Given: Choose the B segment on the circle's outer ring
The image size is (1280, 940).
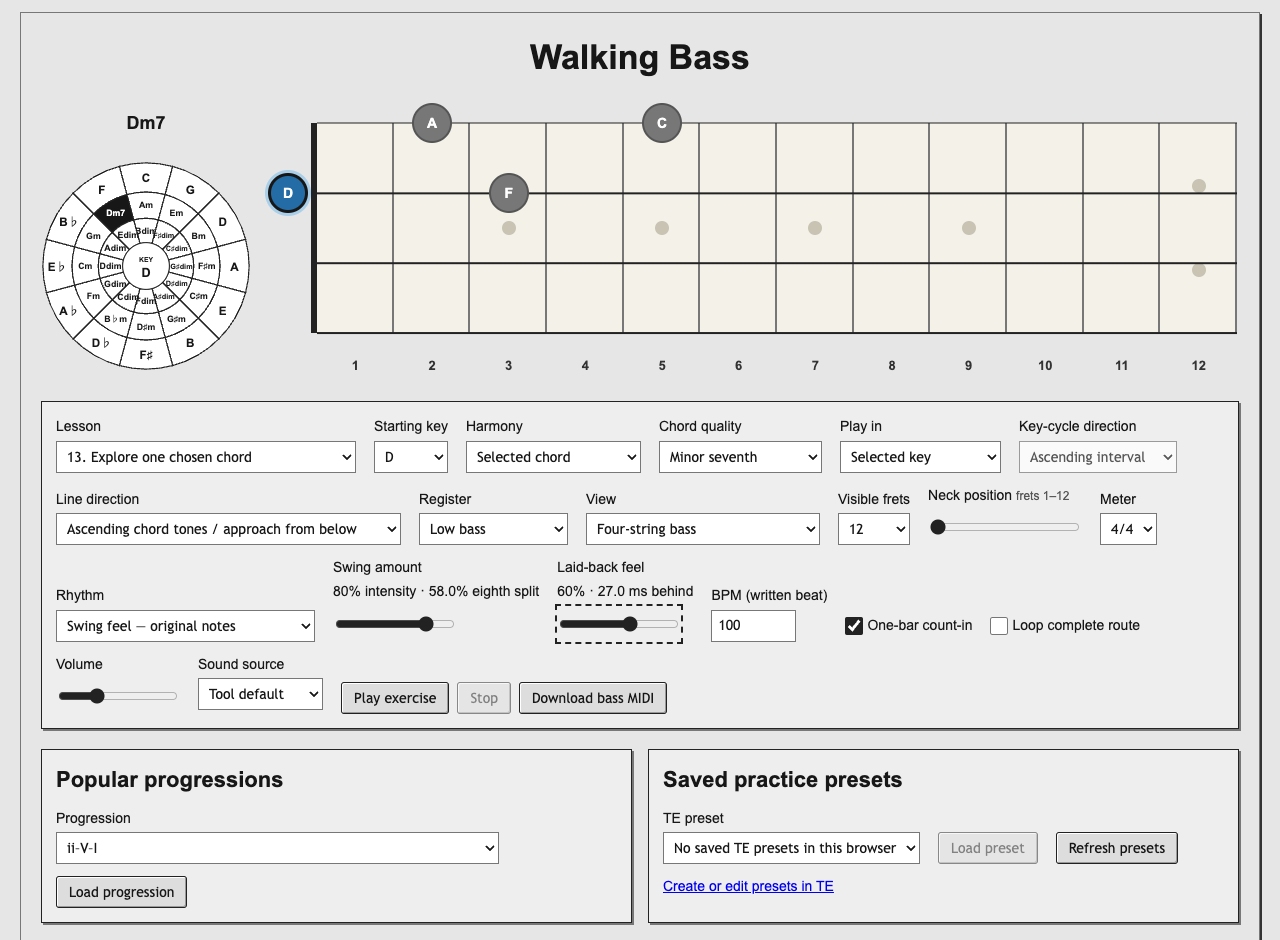Looking at the screenshot, I should coord(190,343).
